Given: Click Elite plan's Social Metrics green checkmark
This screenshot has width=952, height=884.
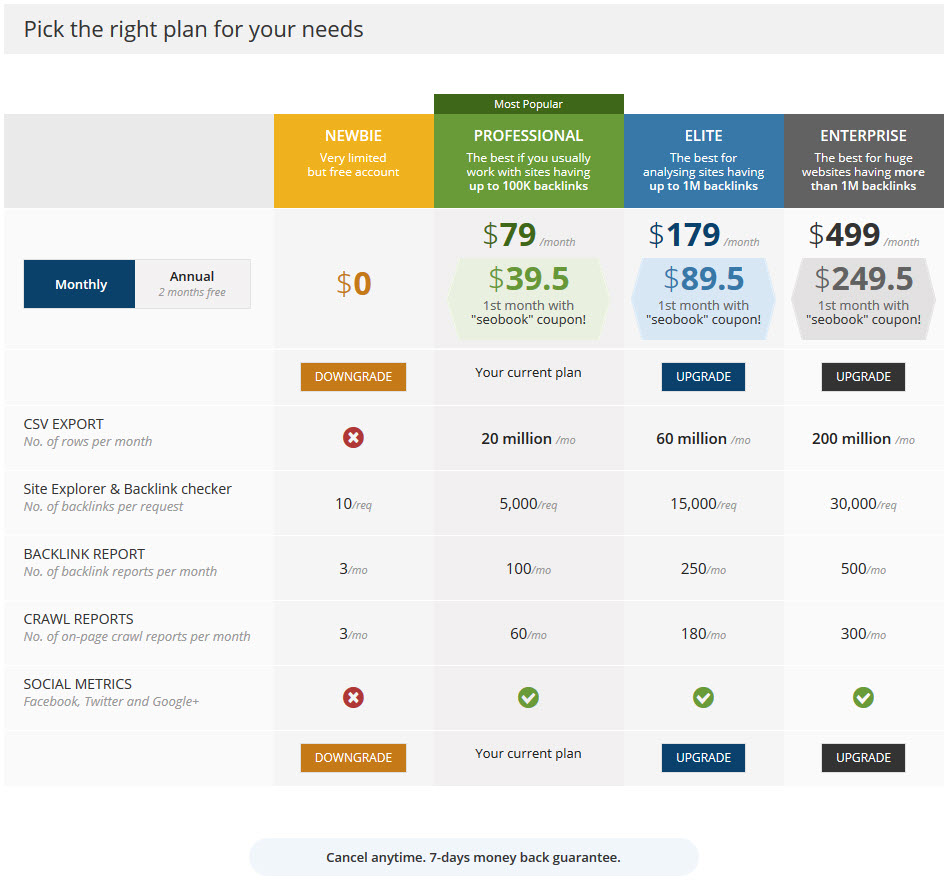Looking at the screenshot, I should tap(703, 698).
